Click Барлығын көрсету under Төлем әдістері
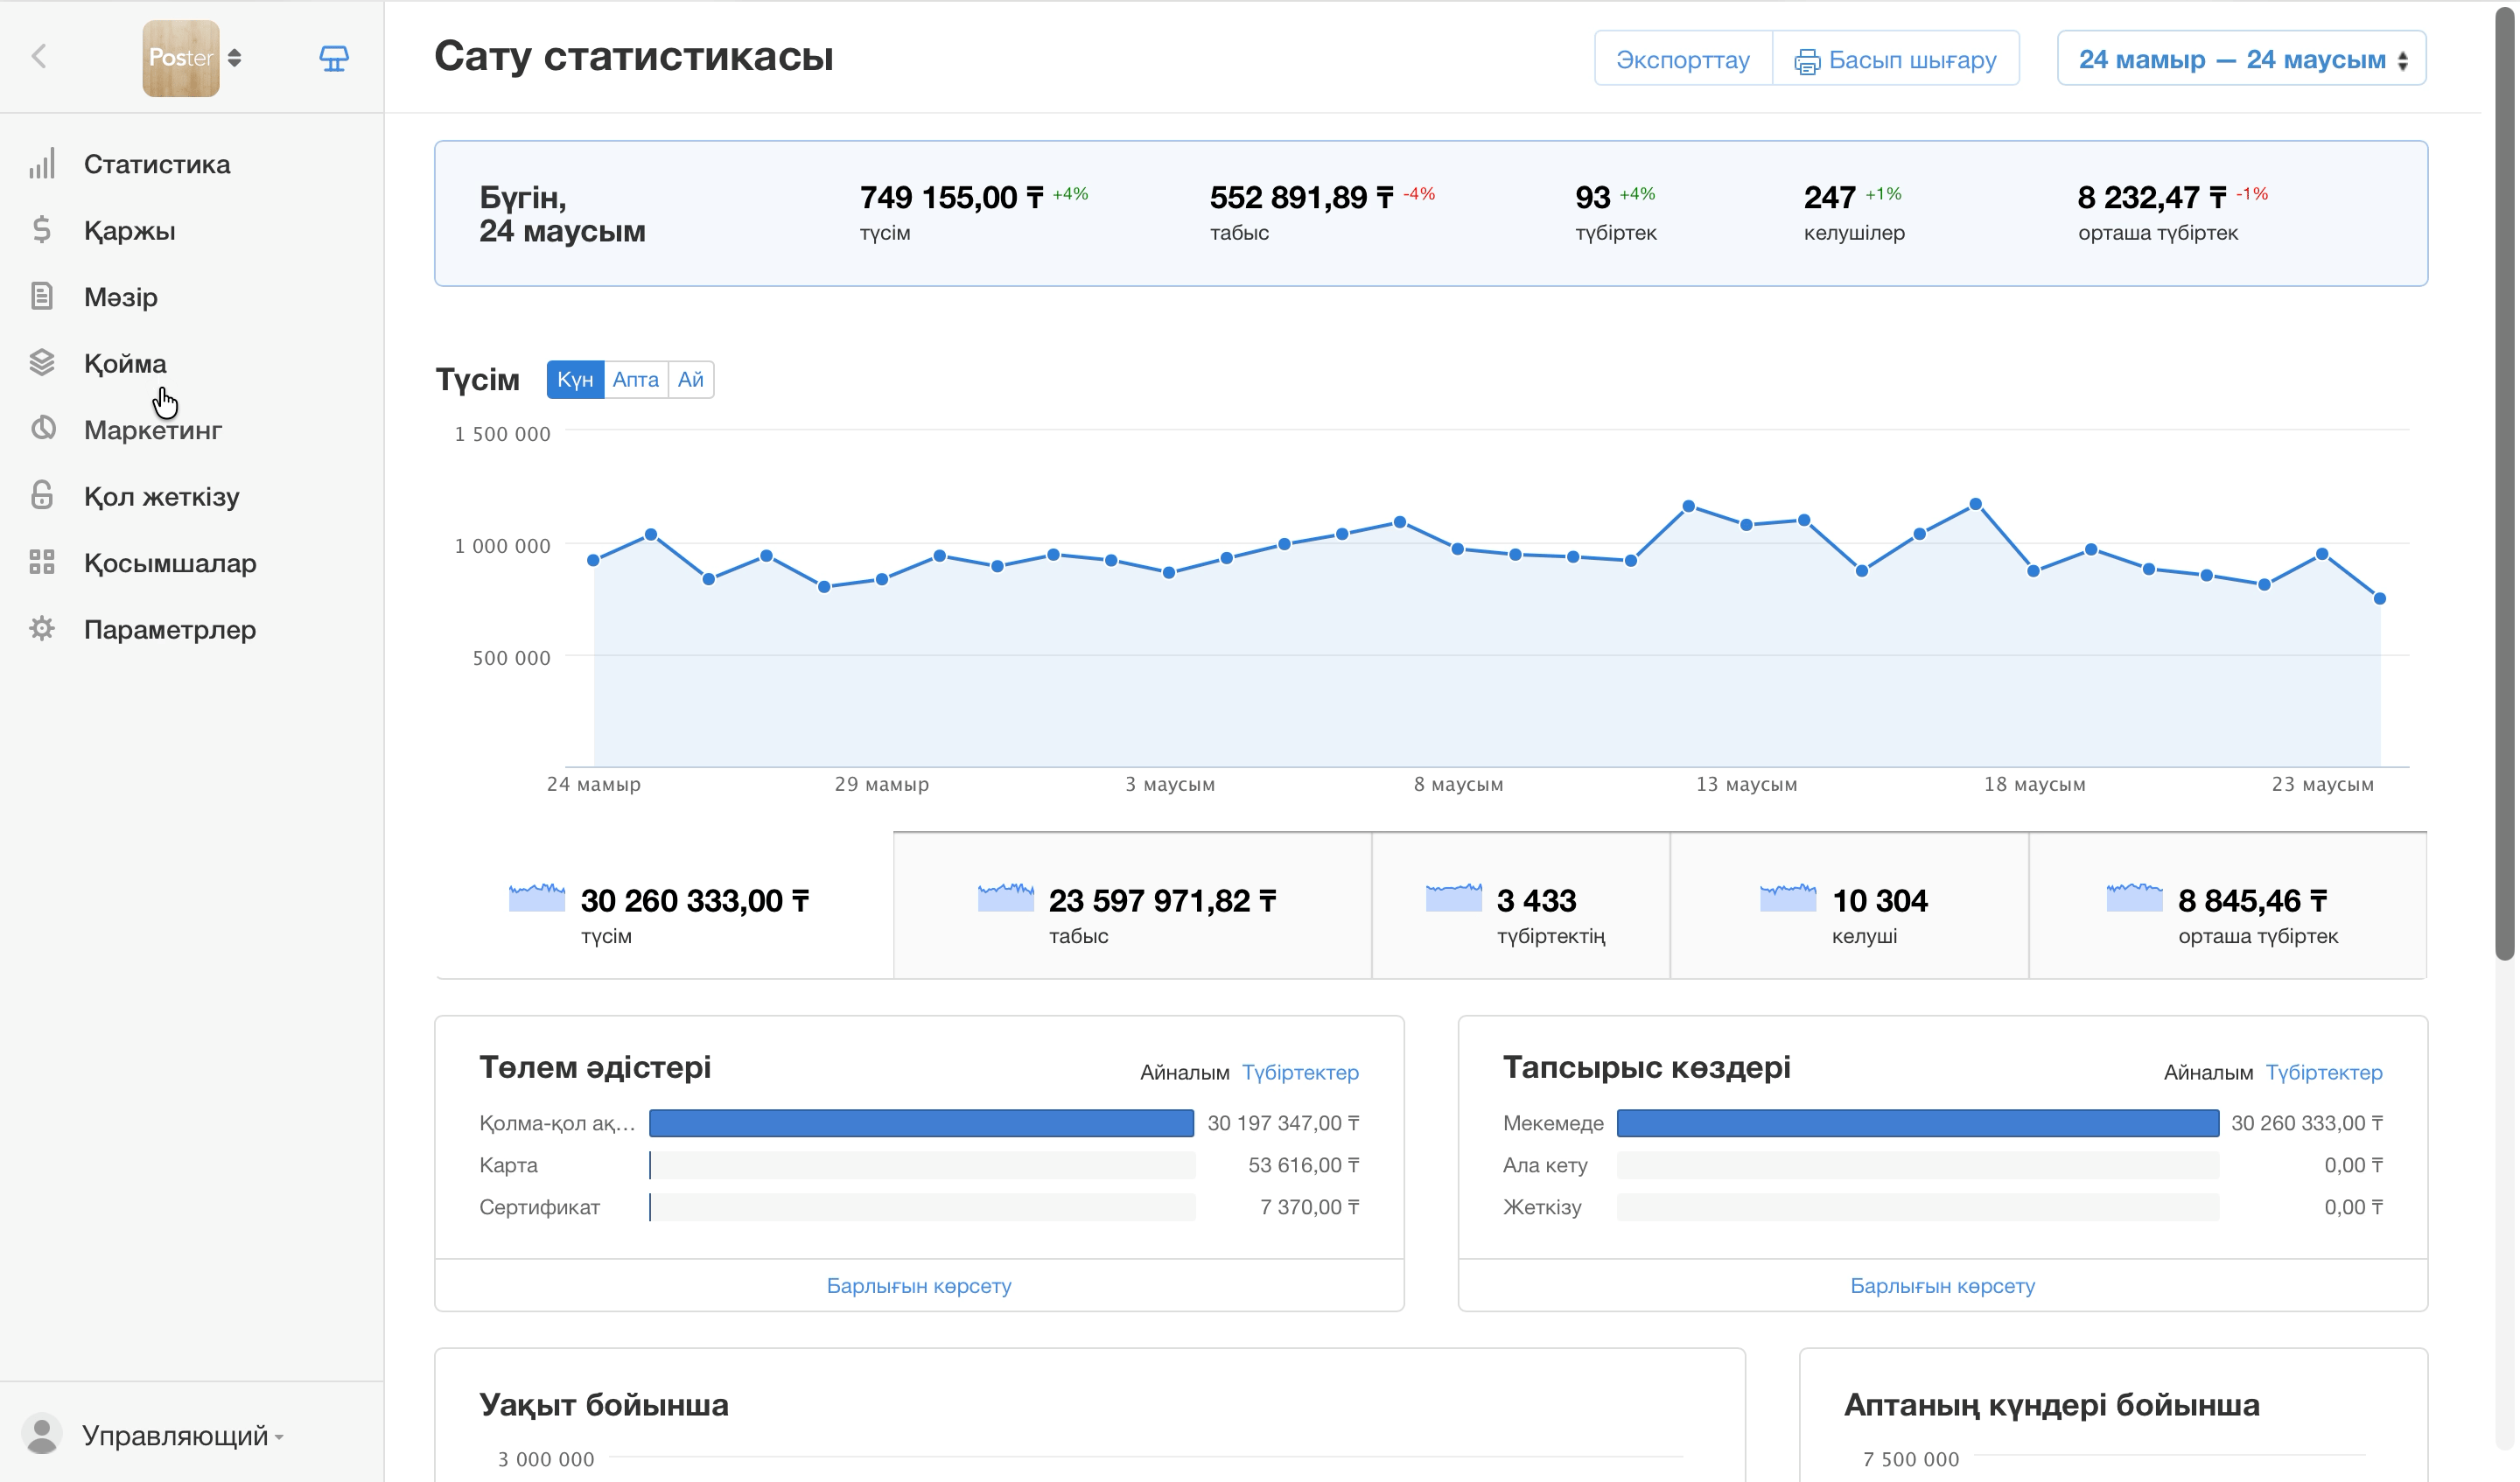2520x1482 pixels. click(x=919, y=1286)
